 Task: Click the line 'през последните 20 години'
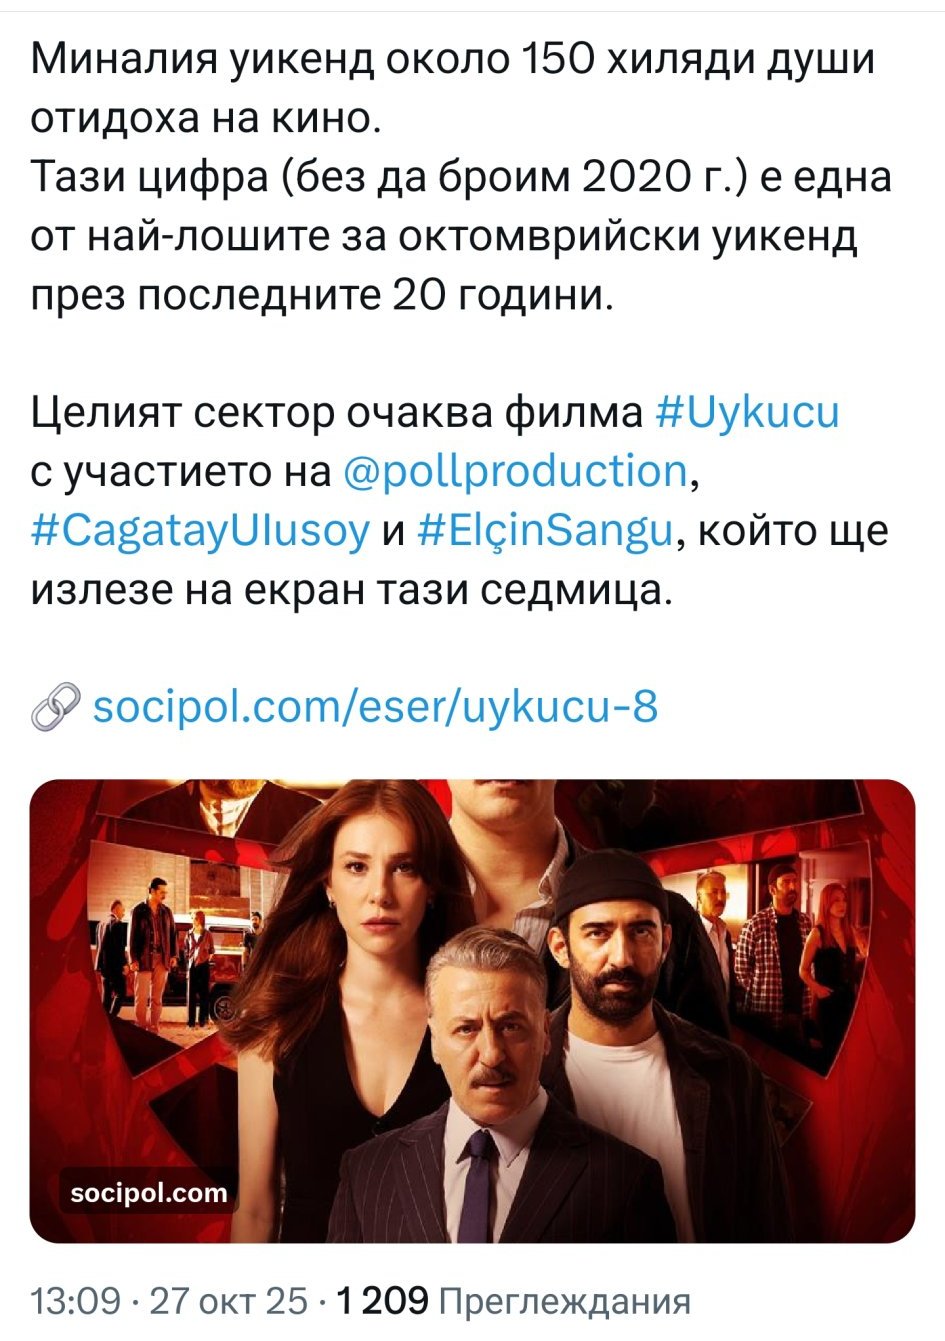pos(321,294)
